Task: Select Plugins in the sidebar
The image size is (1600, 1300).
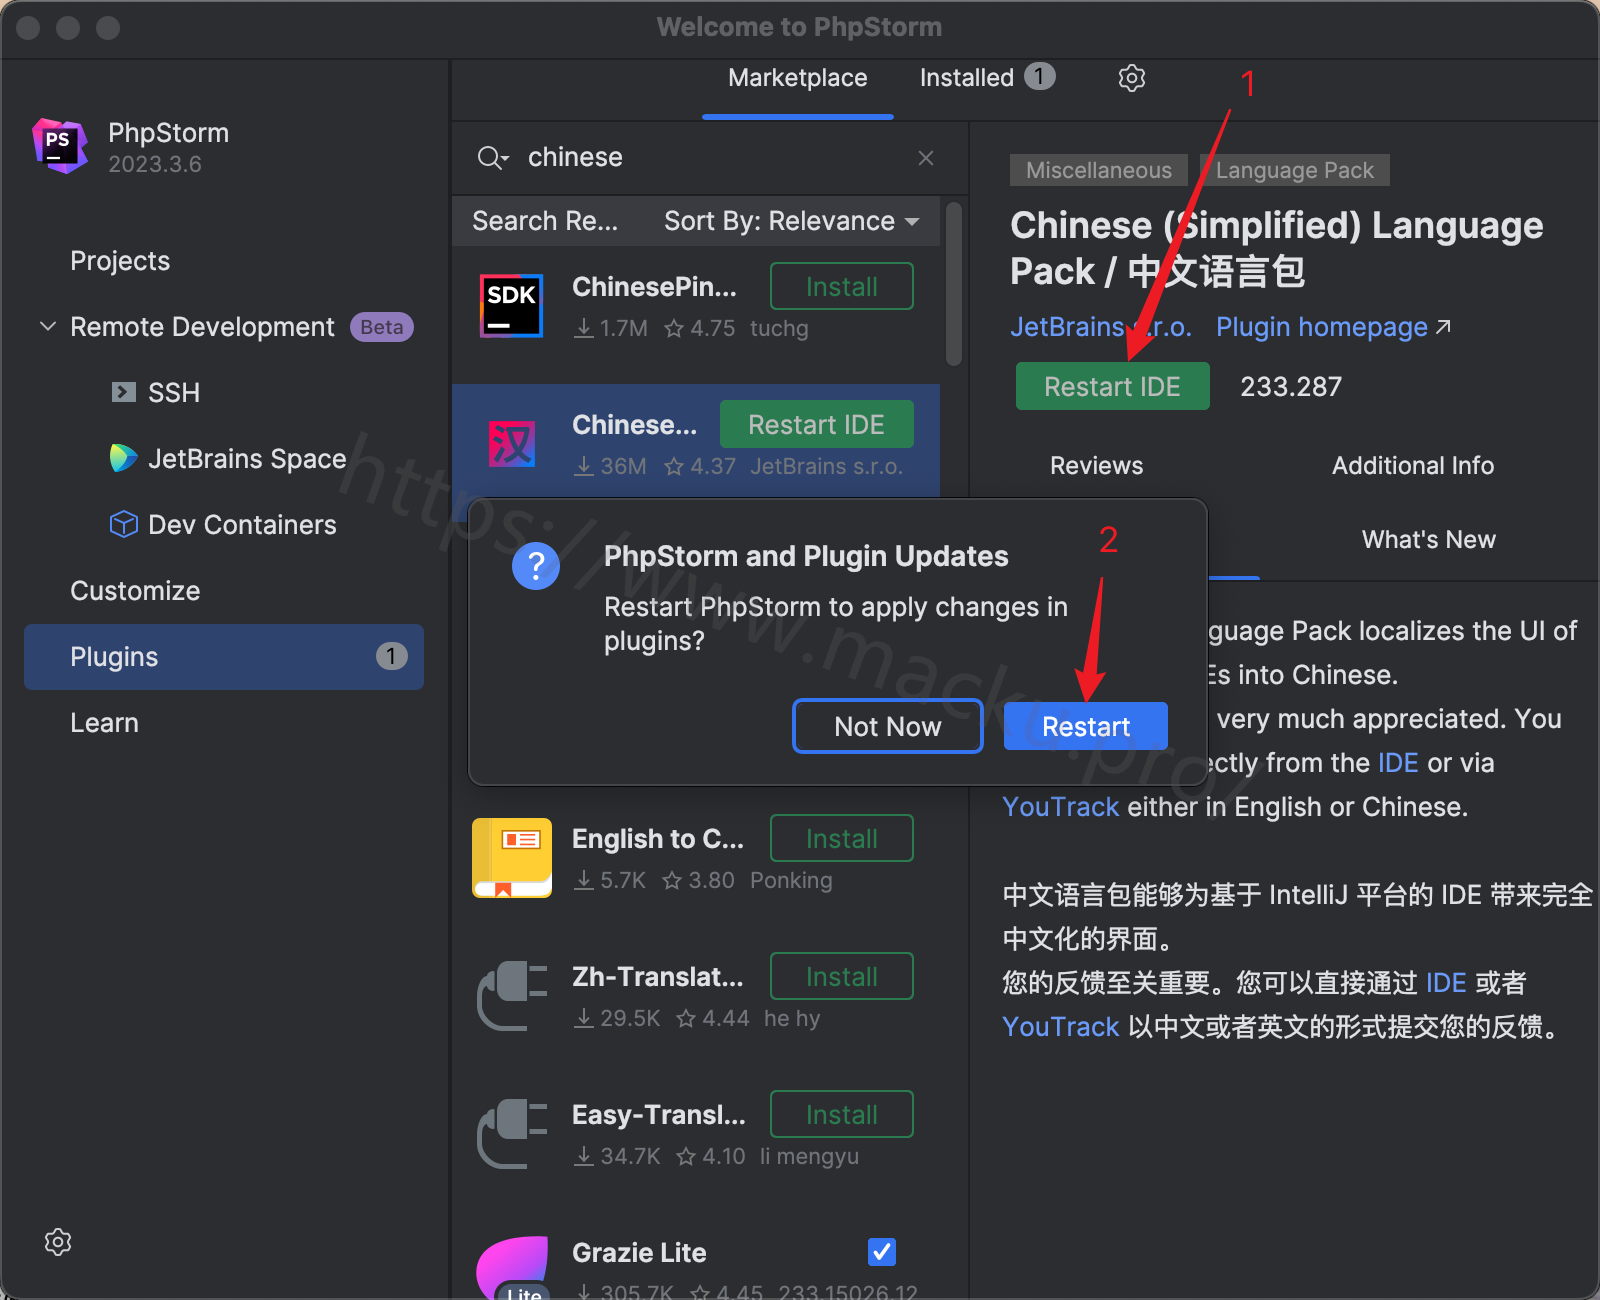Action: 224,657
